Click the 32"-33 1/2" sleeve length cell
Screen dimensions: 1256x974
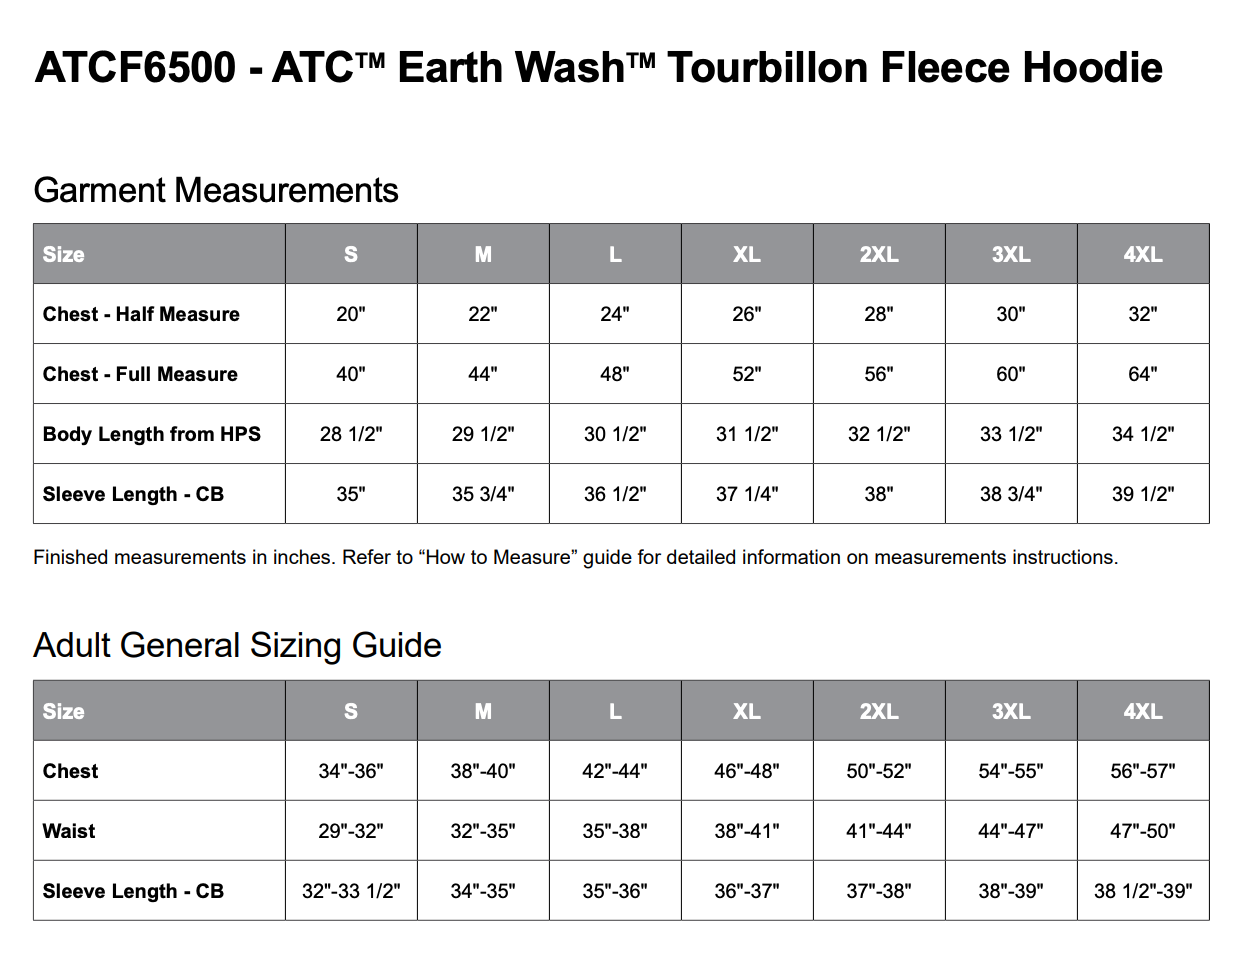[x=350, y=891]
